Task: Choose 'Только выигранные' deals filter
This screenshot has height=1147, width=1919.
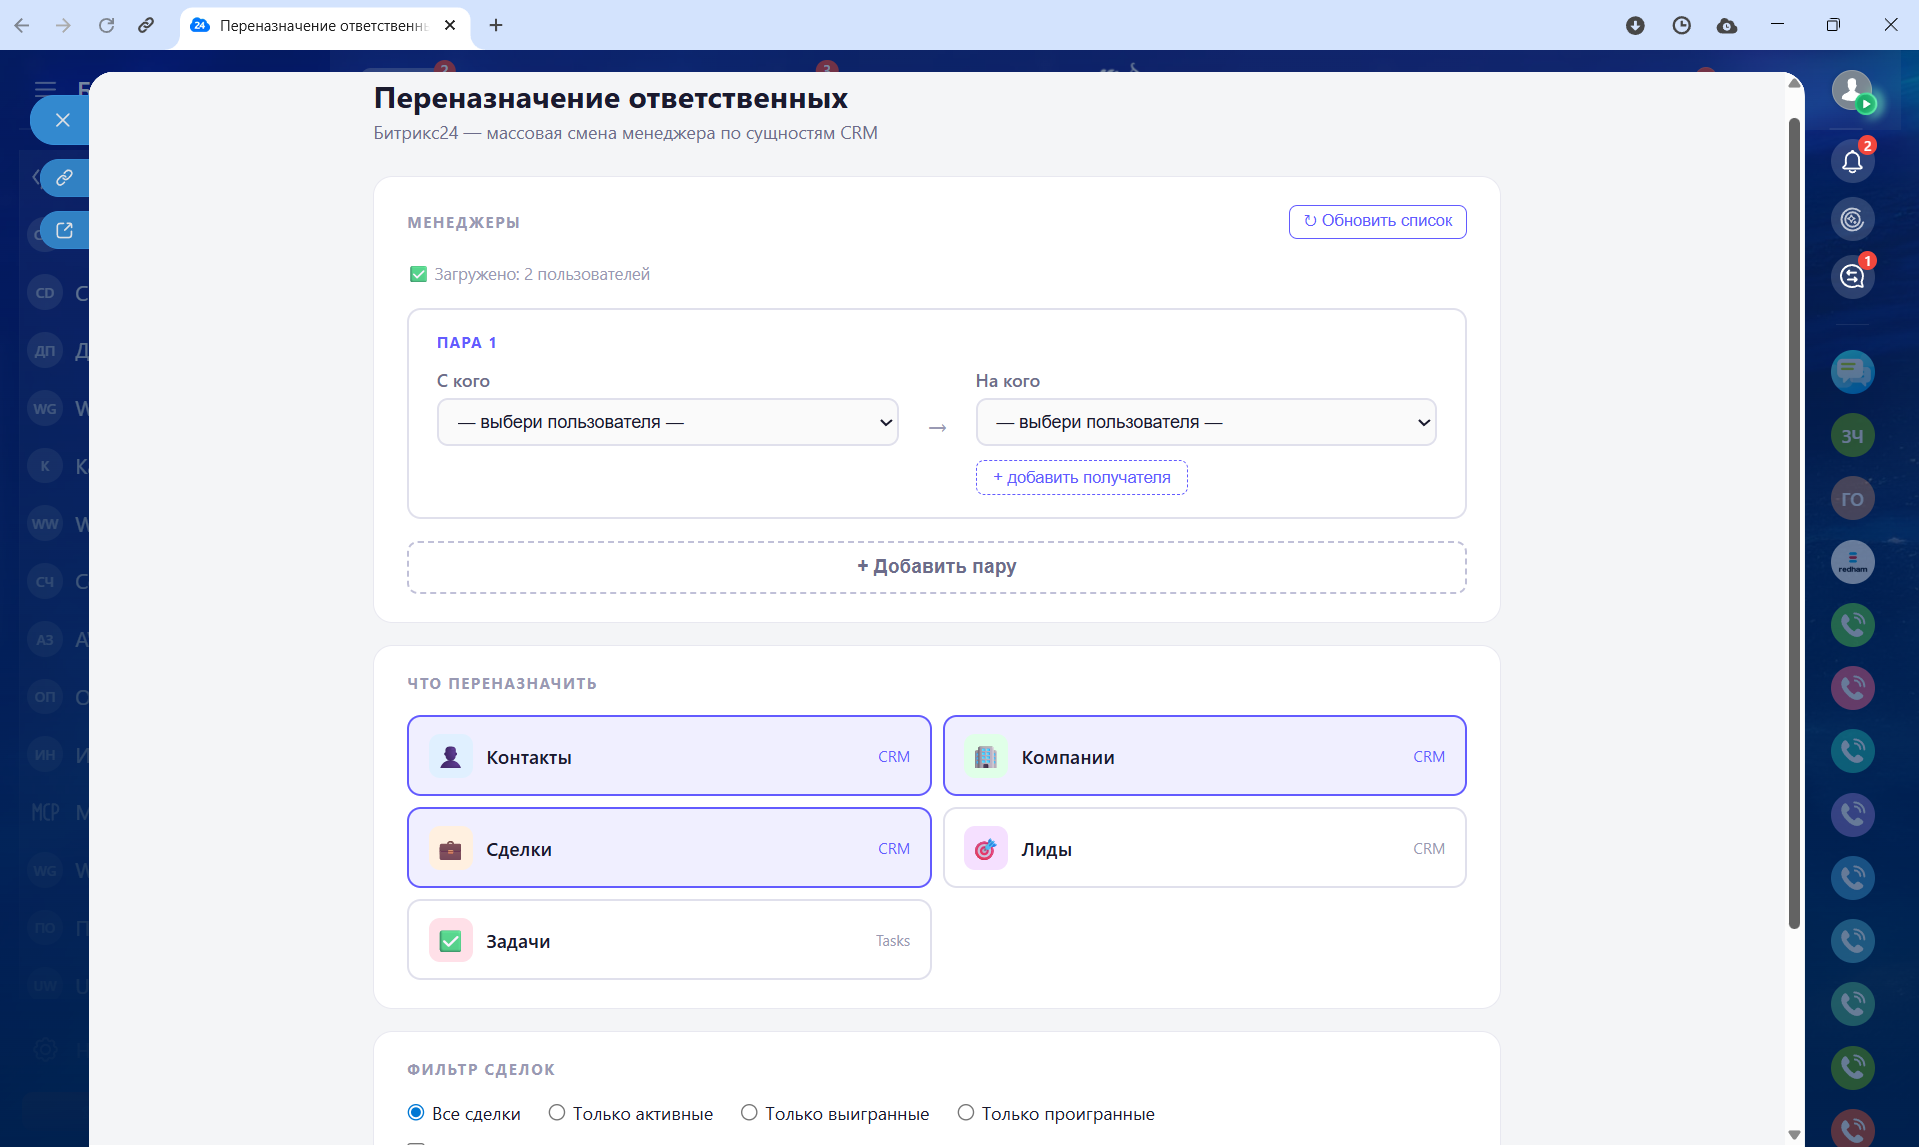Action: 749,1113
